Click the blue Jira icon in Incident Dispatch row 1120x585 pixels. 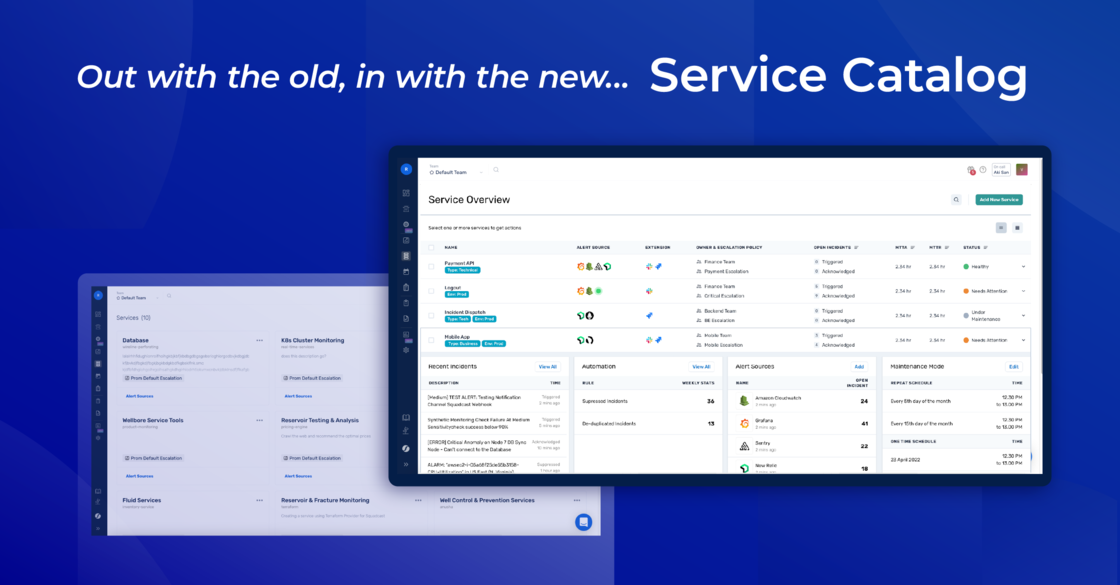[x=649, y=315]
